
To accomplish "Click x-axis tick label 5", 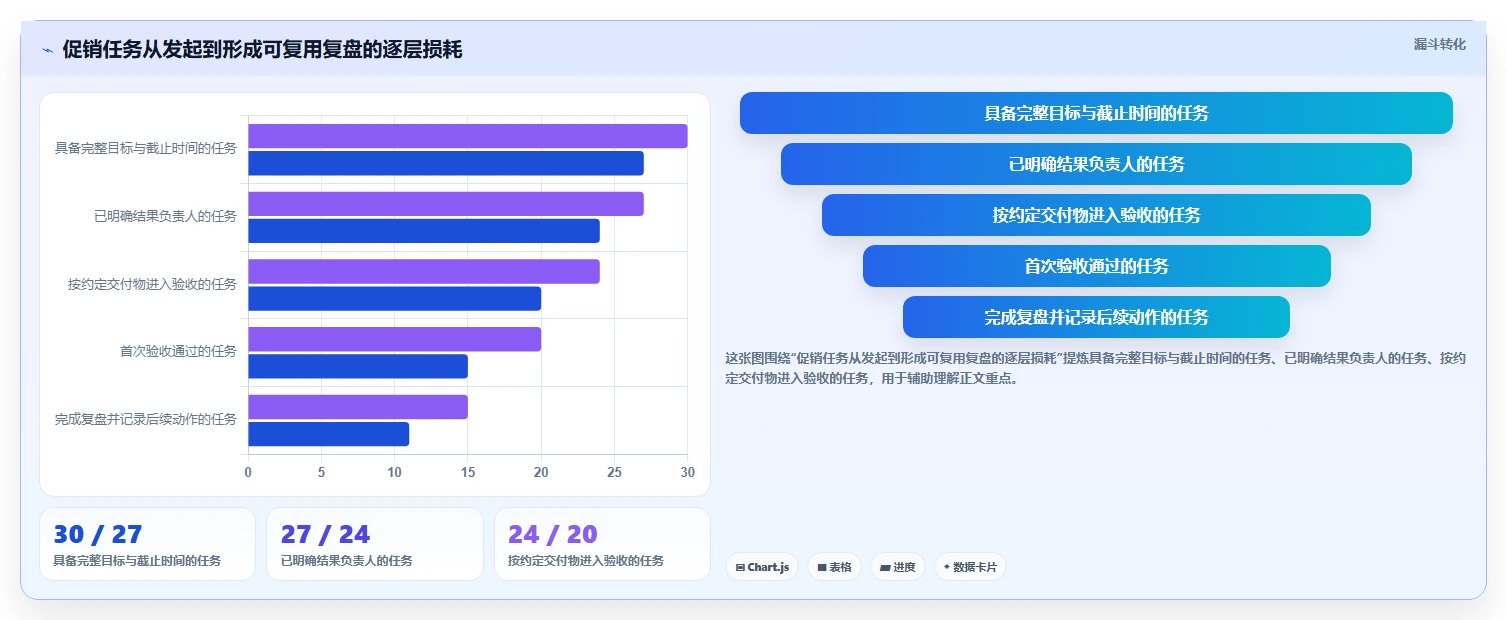I will coord(321,472).
